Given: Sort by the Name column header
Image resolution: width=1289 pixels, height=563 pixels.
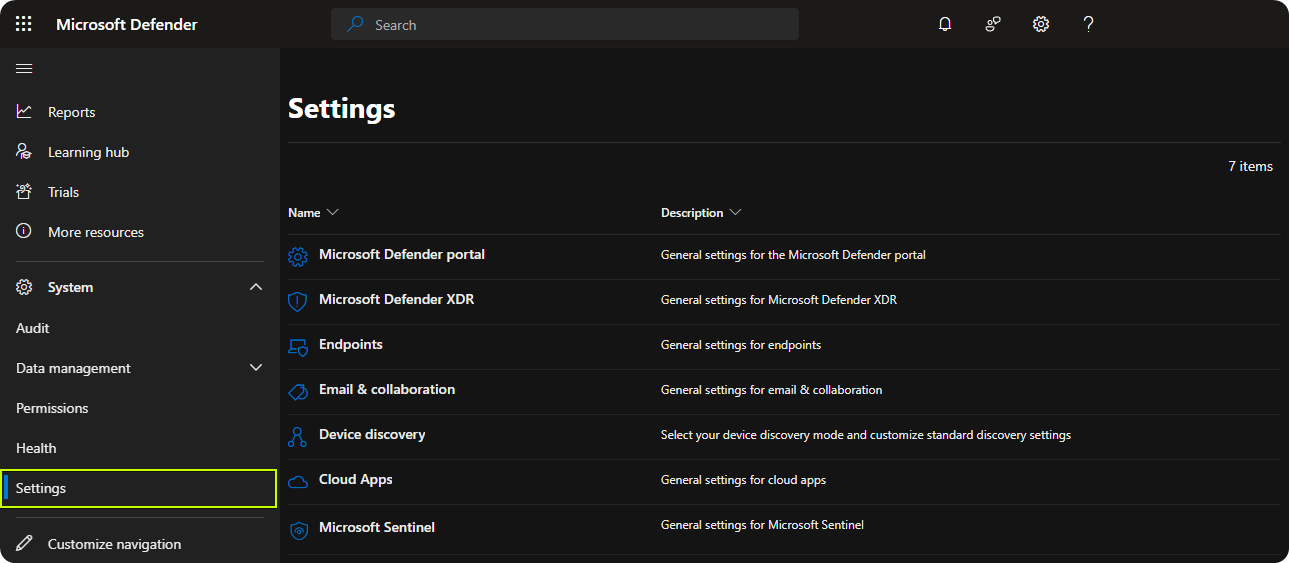Looking at the screenshot, I should (x=304, y=213).
